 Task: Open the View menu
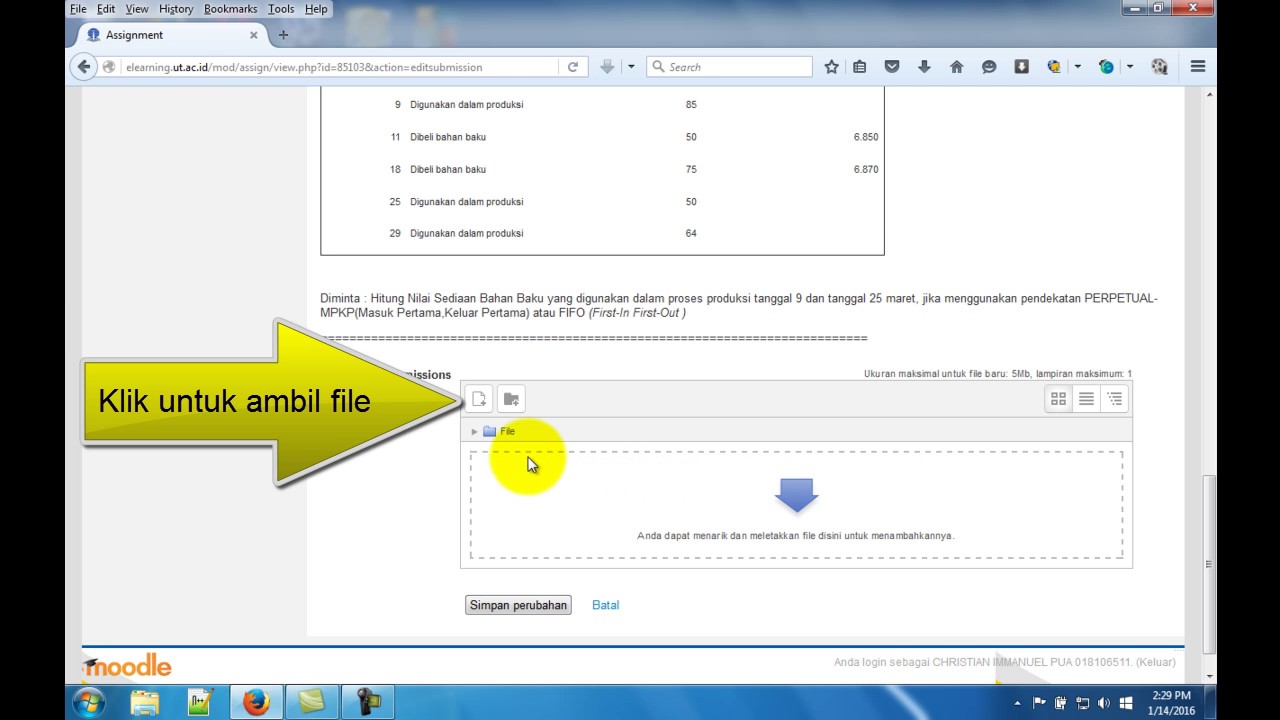tap(137, 9)
